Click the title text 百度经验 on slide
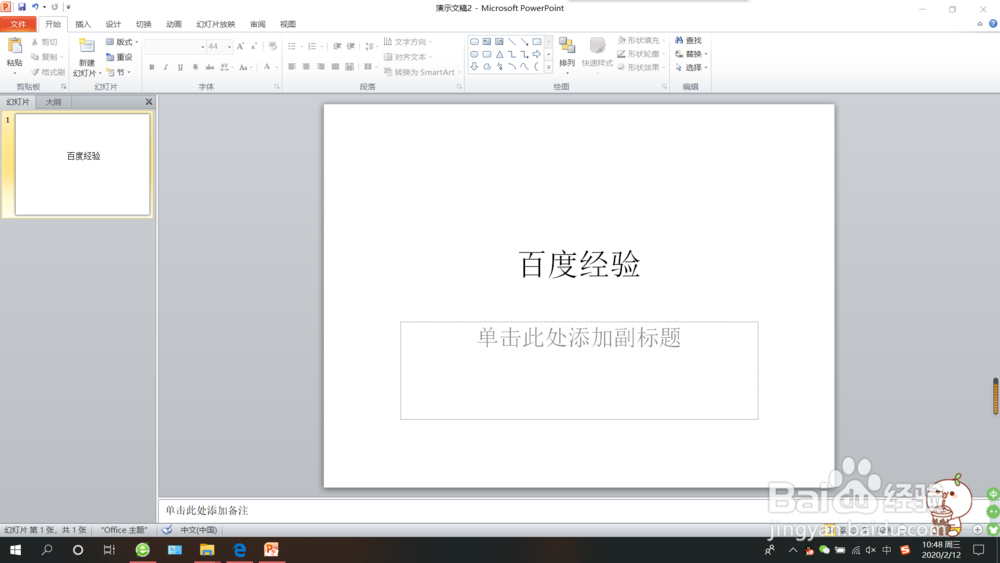The height and width of the screenshot is (563, 1000). tap(579, 264)
